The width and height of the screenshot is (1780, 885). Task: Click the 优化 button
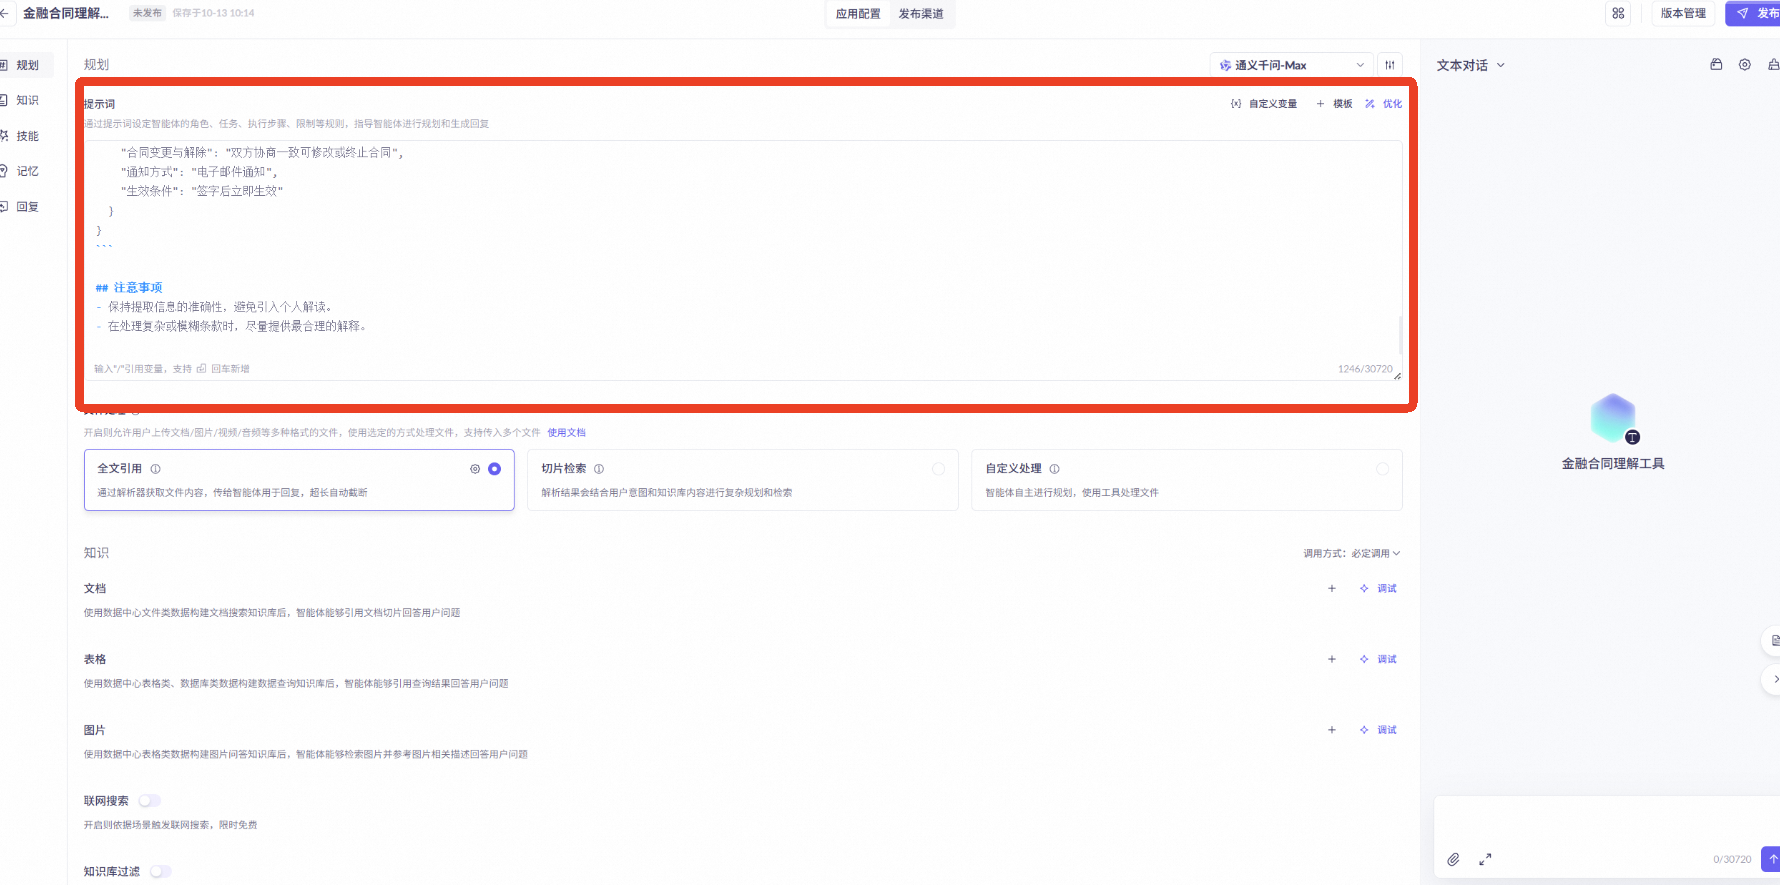coord(1383,104)
